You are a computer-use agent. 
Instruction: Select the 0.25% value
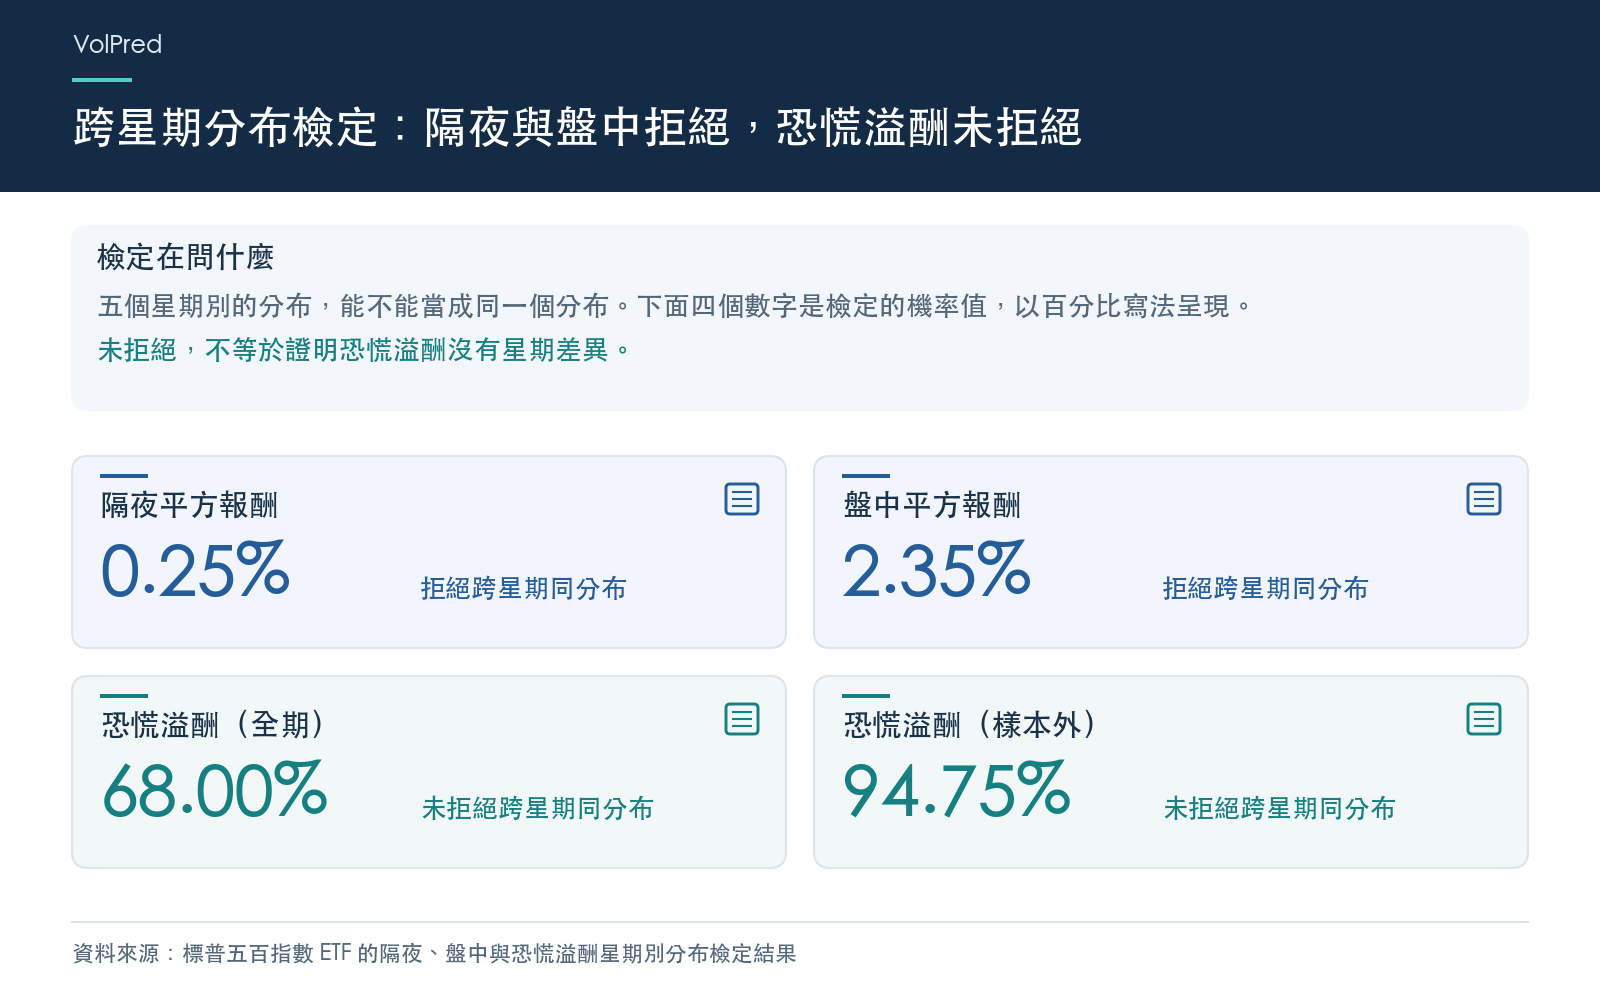pos(196,570)
